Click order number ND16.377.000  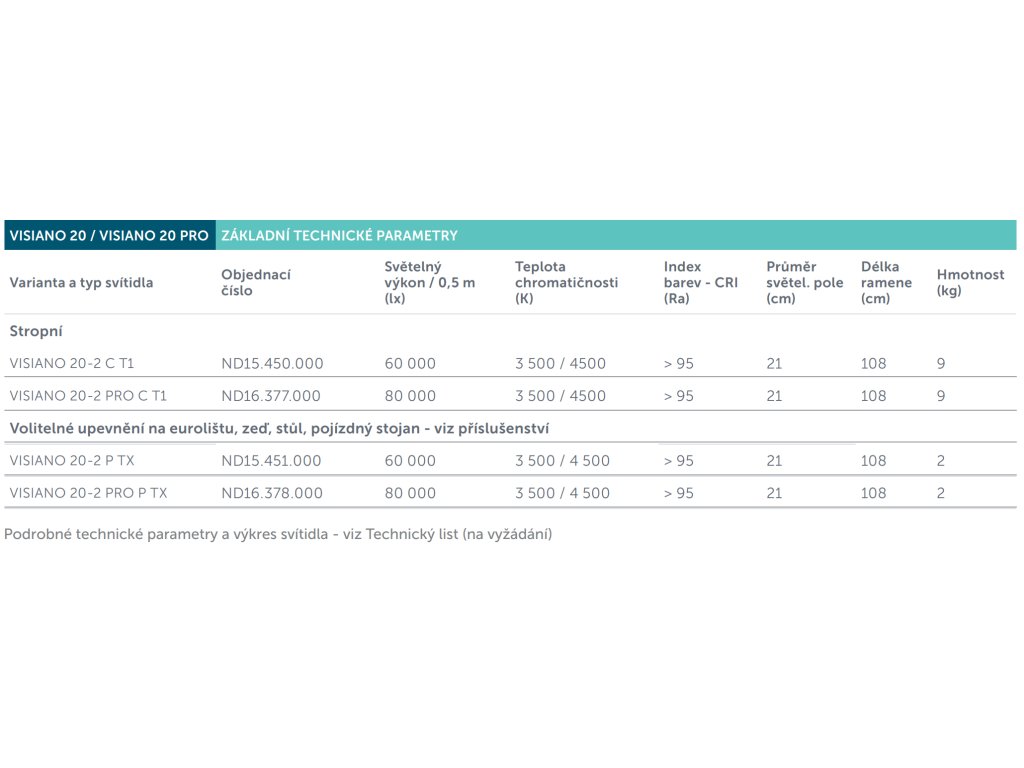pos(270,396)
